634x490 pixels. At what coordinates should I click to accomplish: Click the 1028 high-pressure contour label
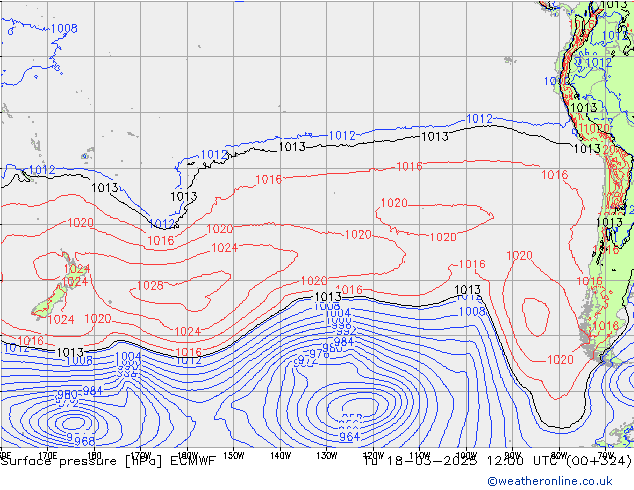(150, 286)
